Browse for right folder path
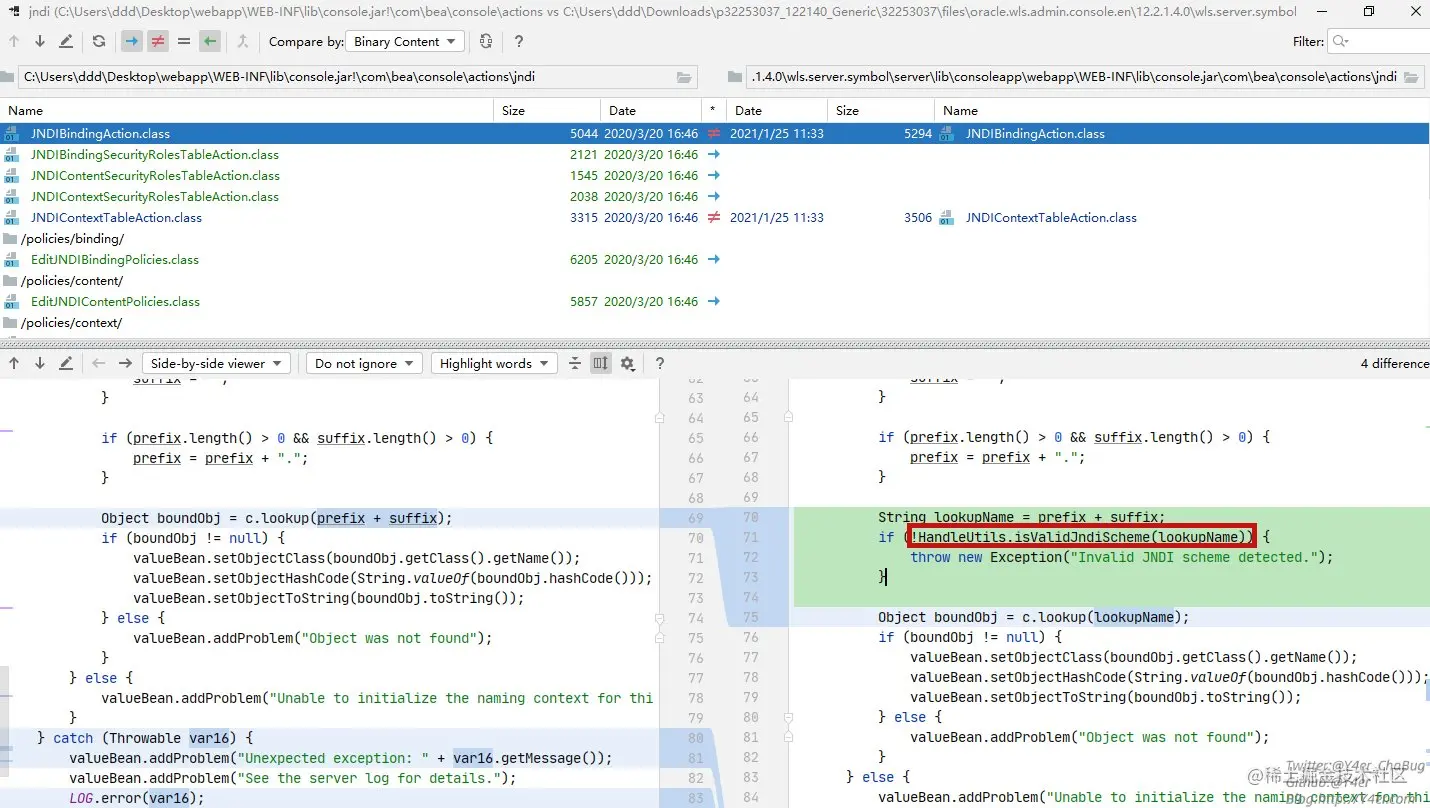The image size is (1430, 808). click(x=1412, y=77)
